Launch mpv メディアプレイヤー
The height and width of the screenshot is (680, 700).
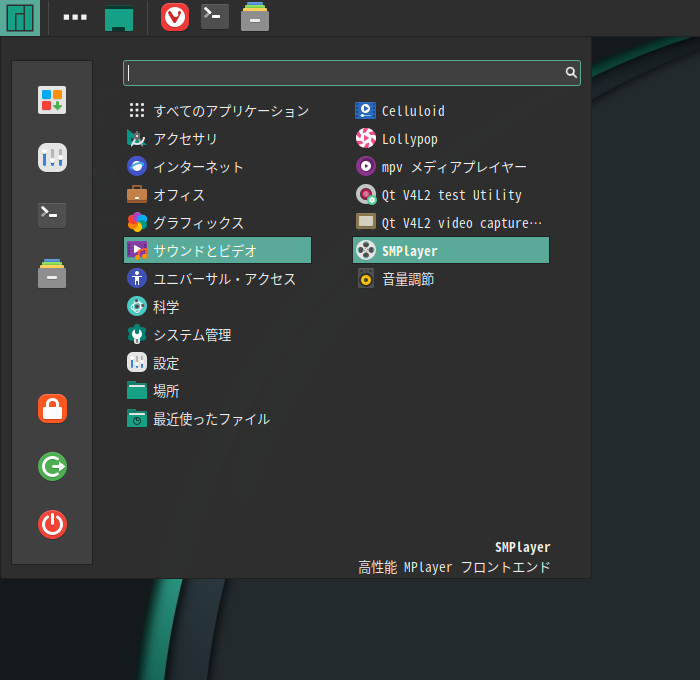(x=451, y=167)
